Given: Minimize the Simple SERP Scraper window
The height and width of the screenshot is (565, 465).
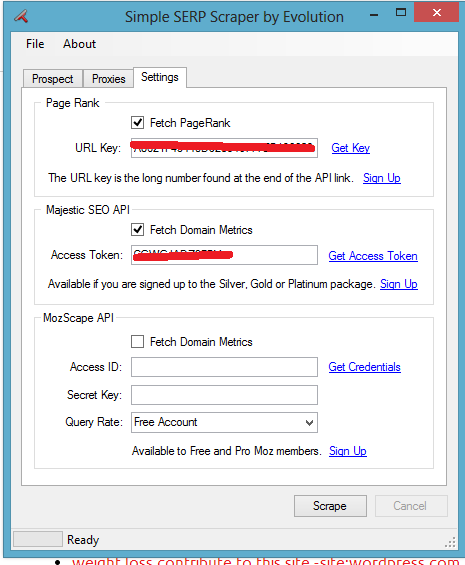Looking at the screenshot, I should (374, 15).
